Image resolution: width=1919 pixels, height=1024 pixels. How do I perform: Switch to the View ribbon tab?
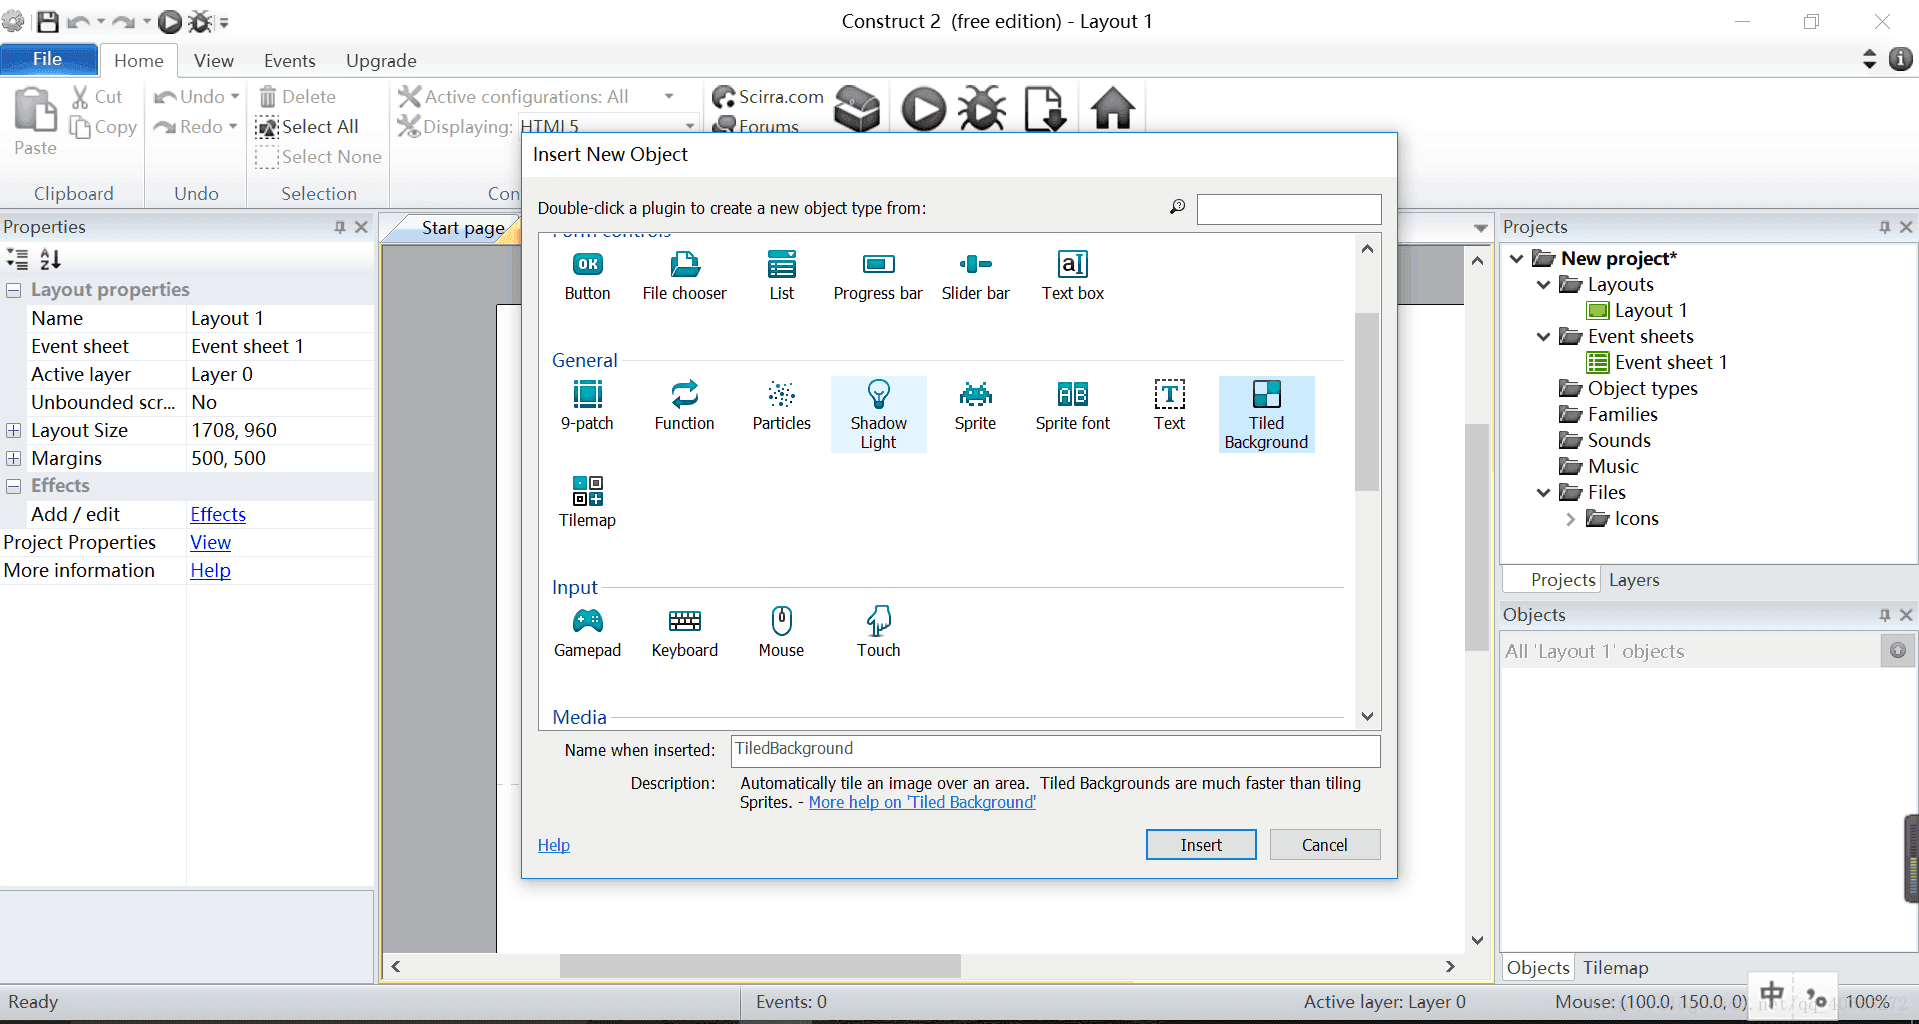point(214,61)
